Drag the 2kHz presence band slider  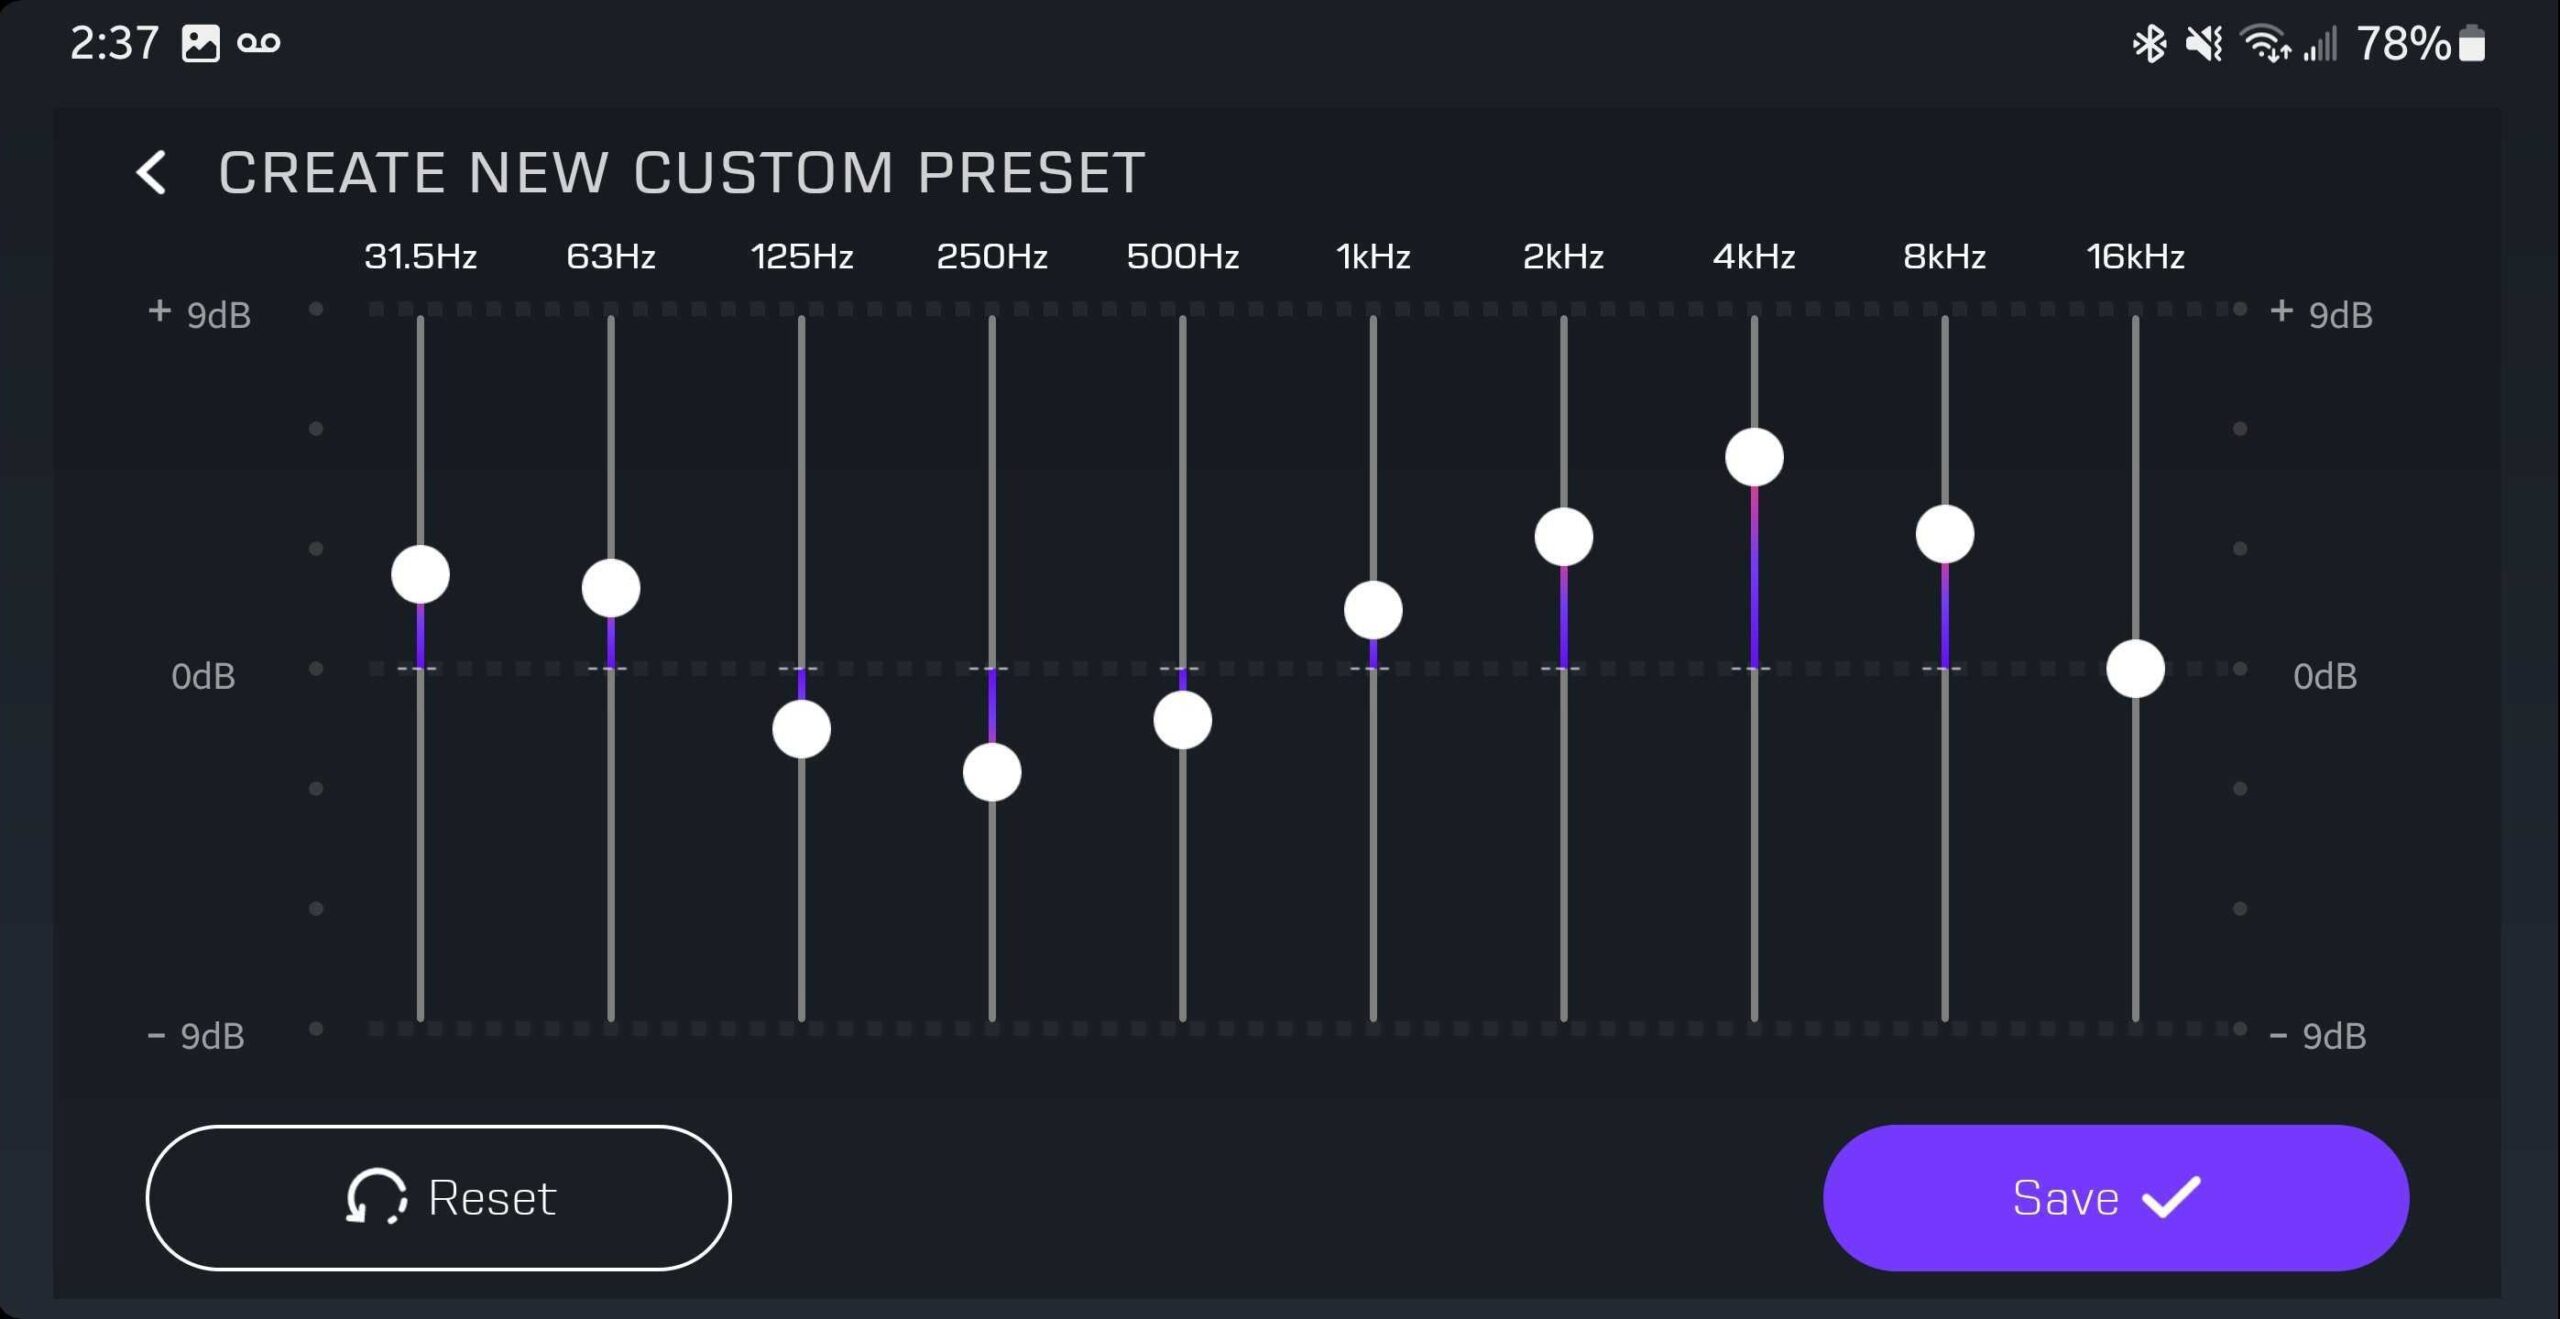coord(1563,535)
